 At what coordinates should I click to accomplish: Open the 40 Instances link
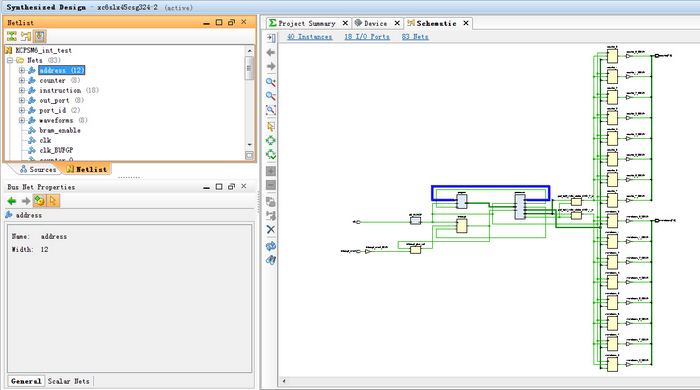(x=309, y=37)
